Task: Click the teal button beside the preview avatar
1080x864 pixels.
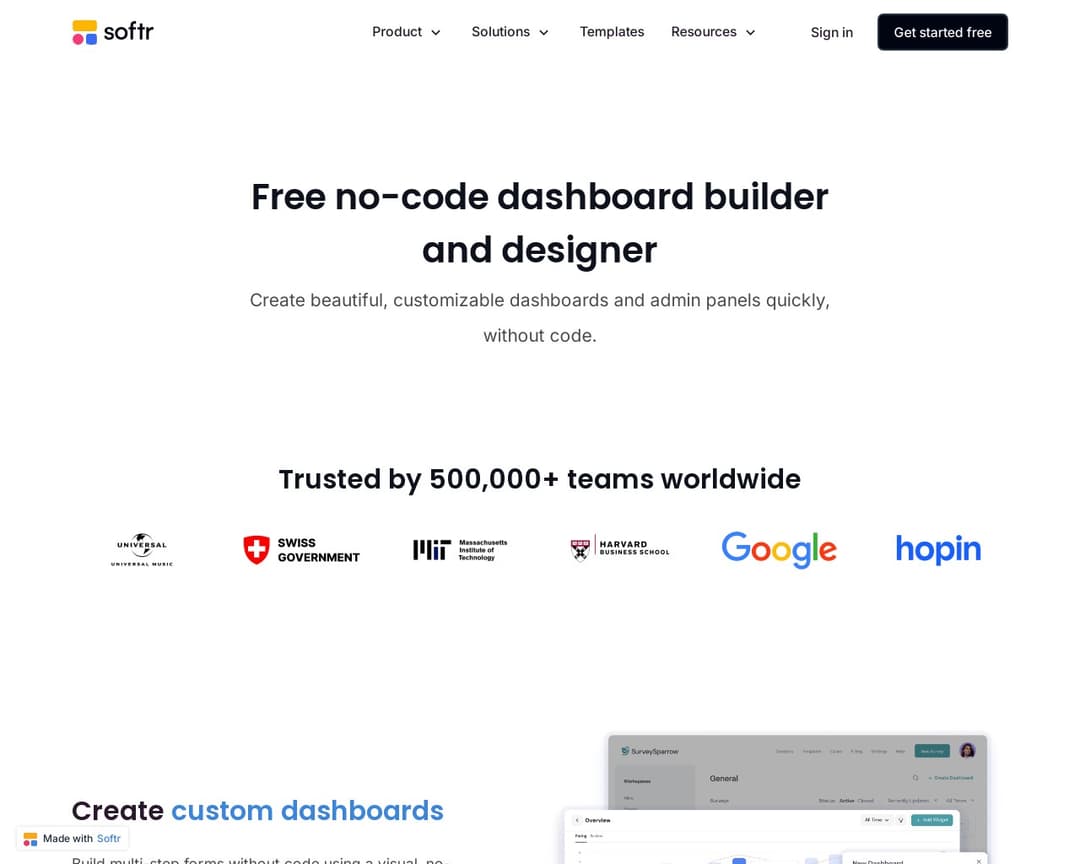Action: click(x=932, y=751)
